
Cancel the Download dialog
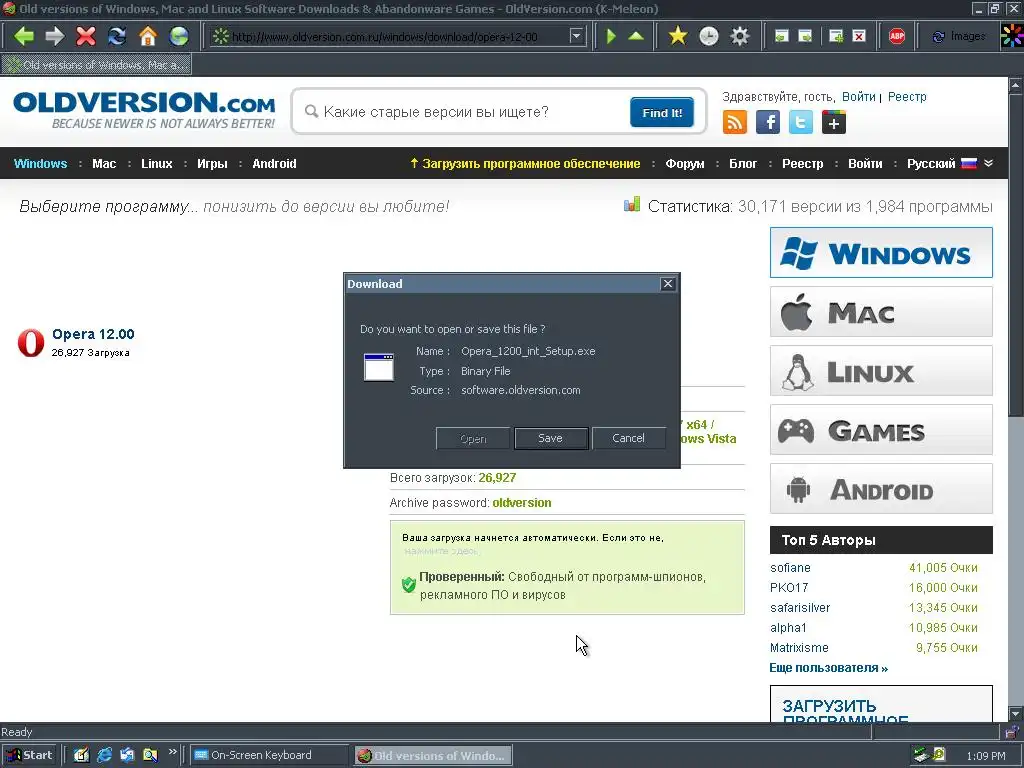coord(628,438)
